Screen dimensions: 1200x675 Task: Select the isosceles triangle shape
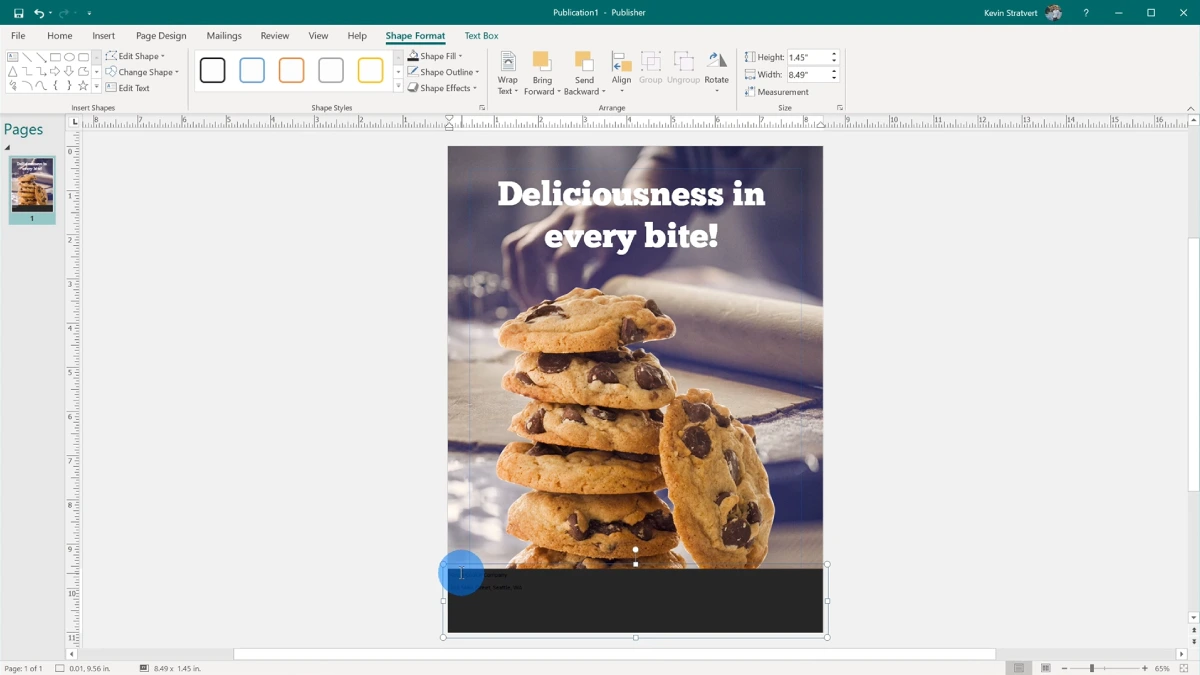[13, 72]
